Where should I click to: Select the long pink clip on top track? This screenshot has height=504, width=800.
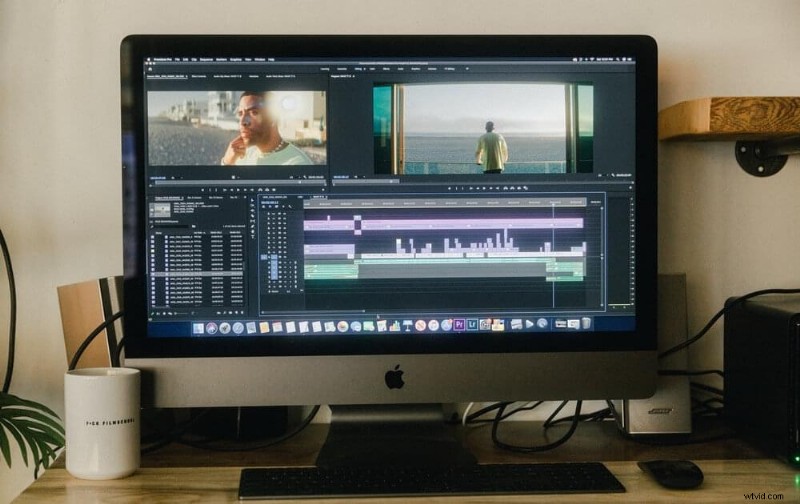click(x=472, y=223)
